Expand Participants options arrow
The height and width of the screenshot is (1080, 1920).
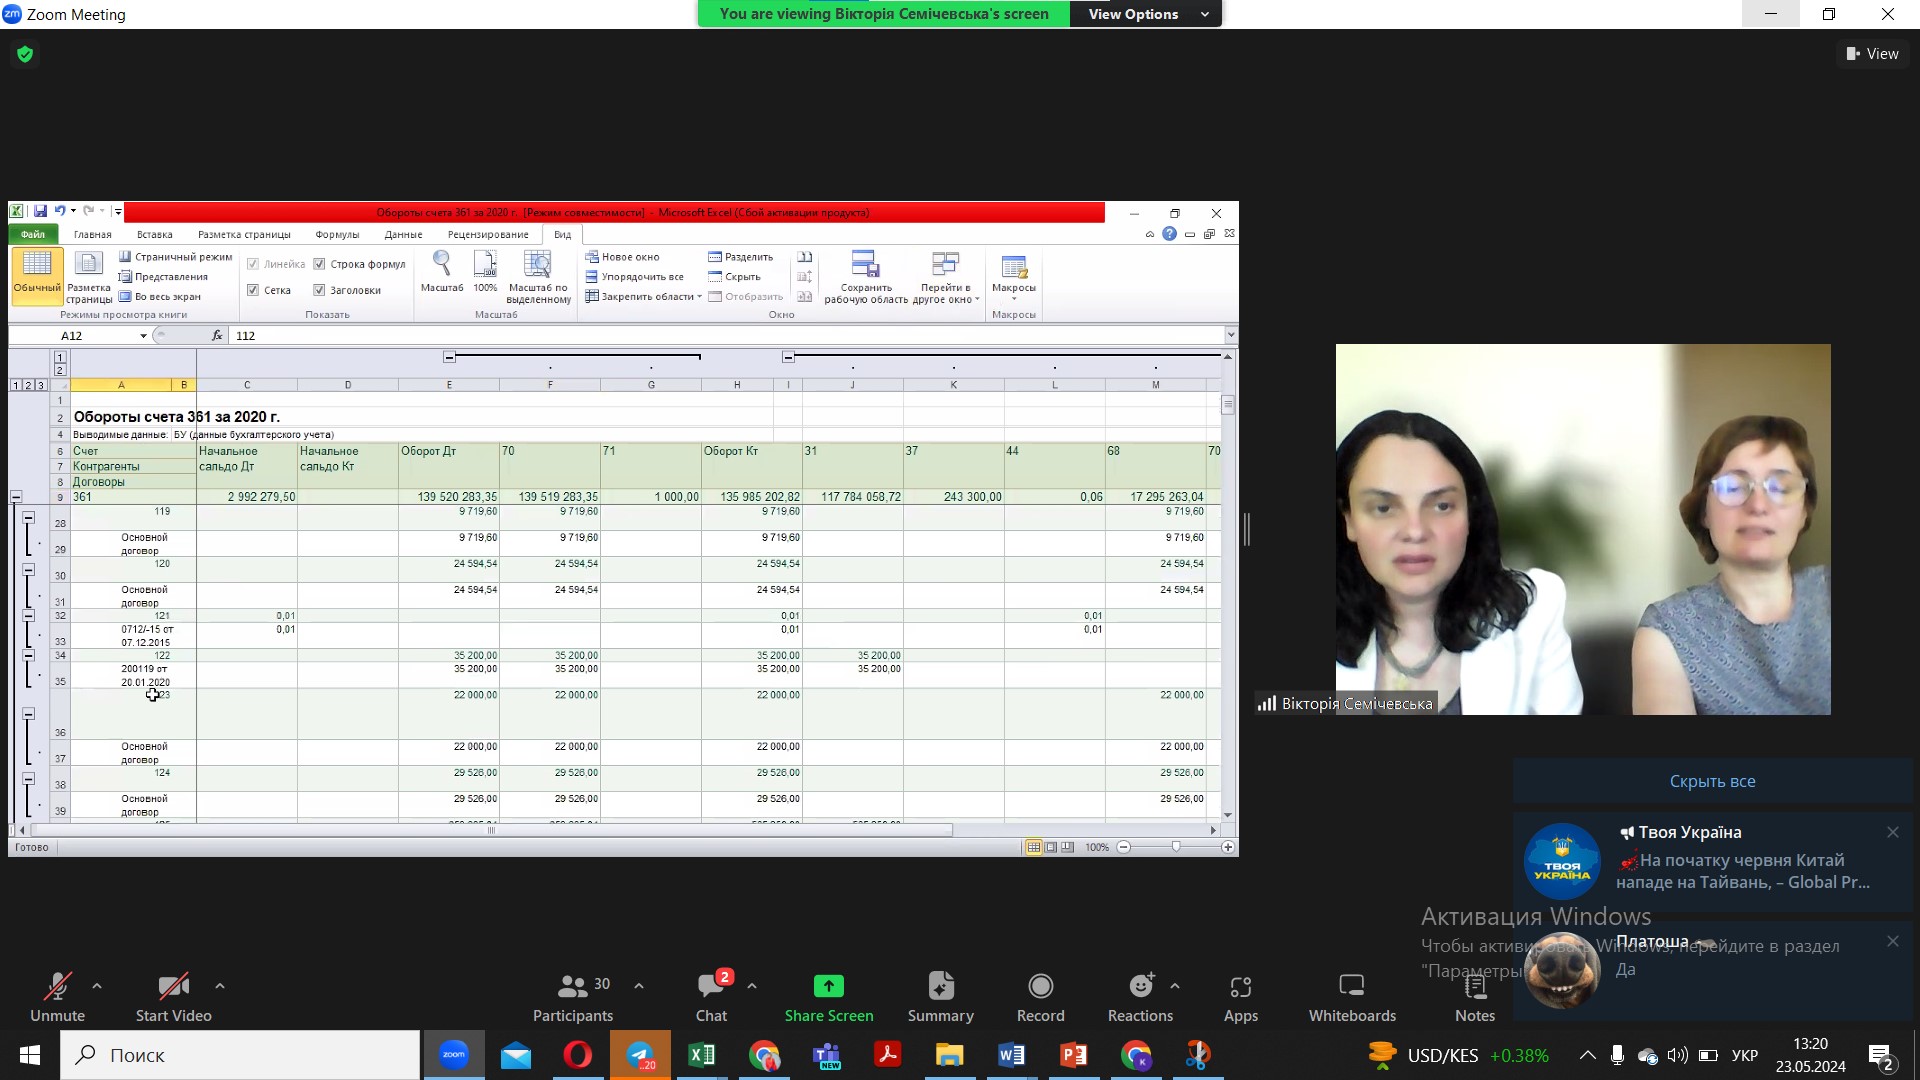pyautogui.click(x=639, y=987)
